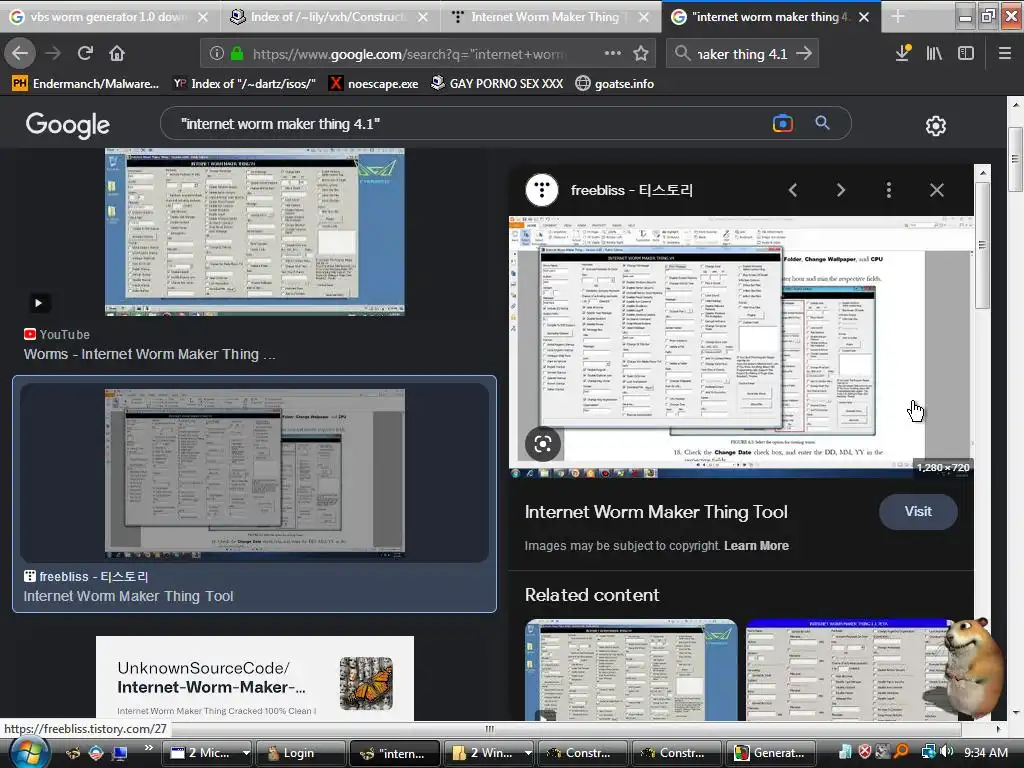The height and width of the screenshot is (768, 1024).
Task: Open the 'Learn More' copyright link
Action: 756,545
